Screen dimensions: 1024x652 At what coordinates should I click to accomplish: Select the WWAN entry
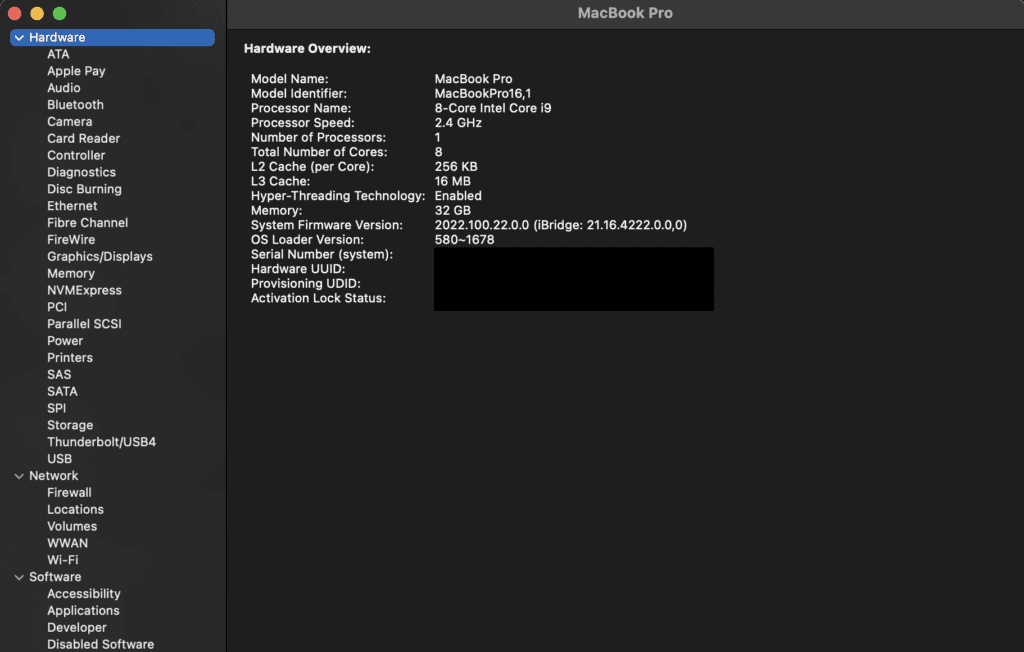coord(67,544)
